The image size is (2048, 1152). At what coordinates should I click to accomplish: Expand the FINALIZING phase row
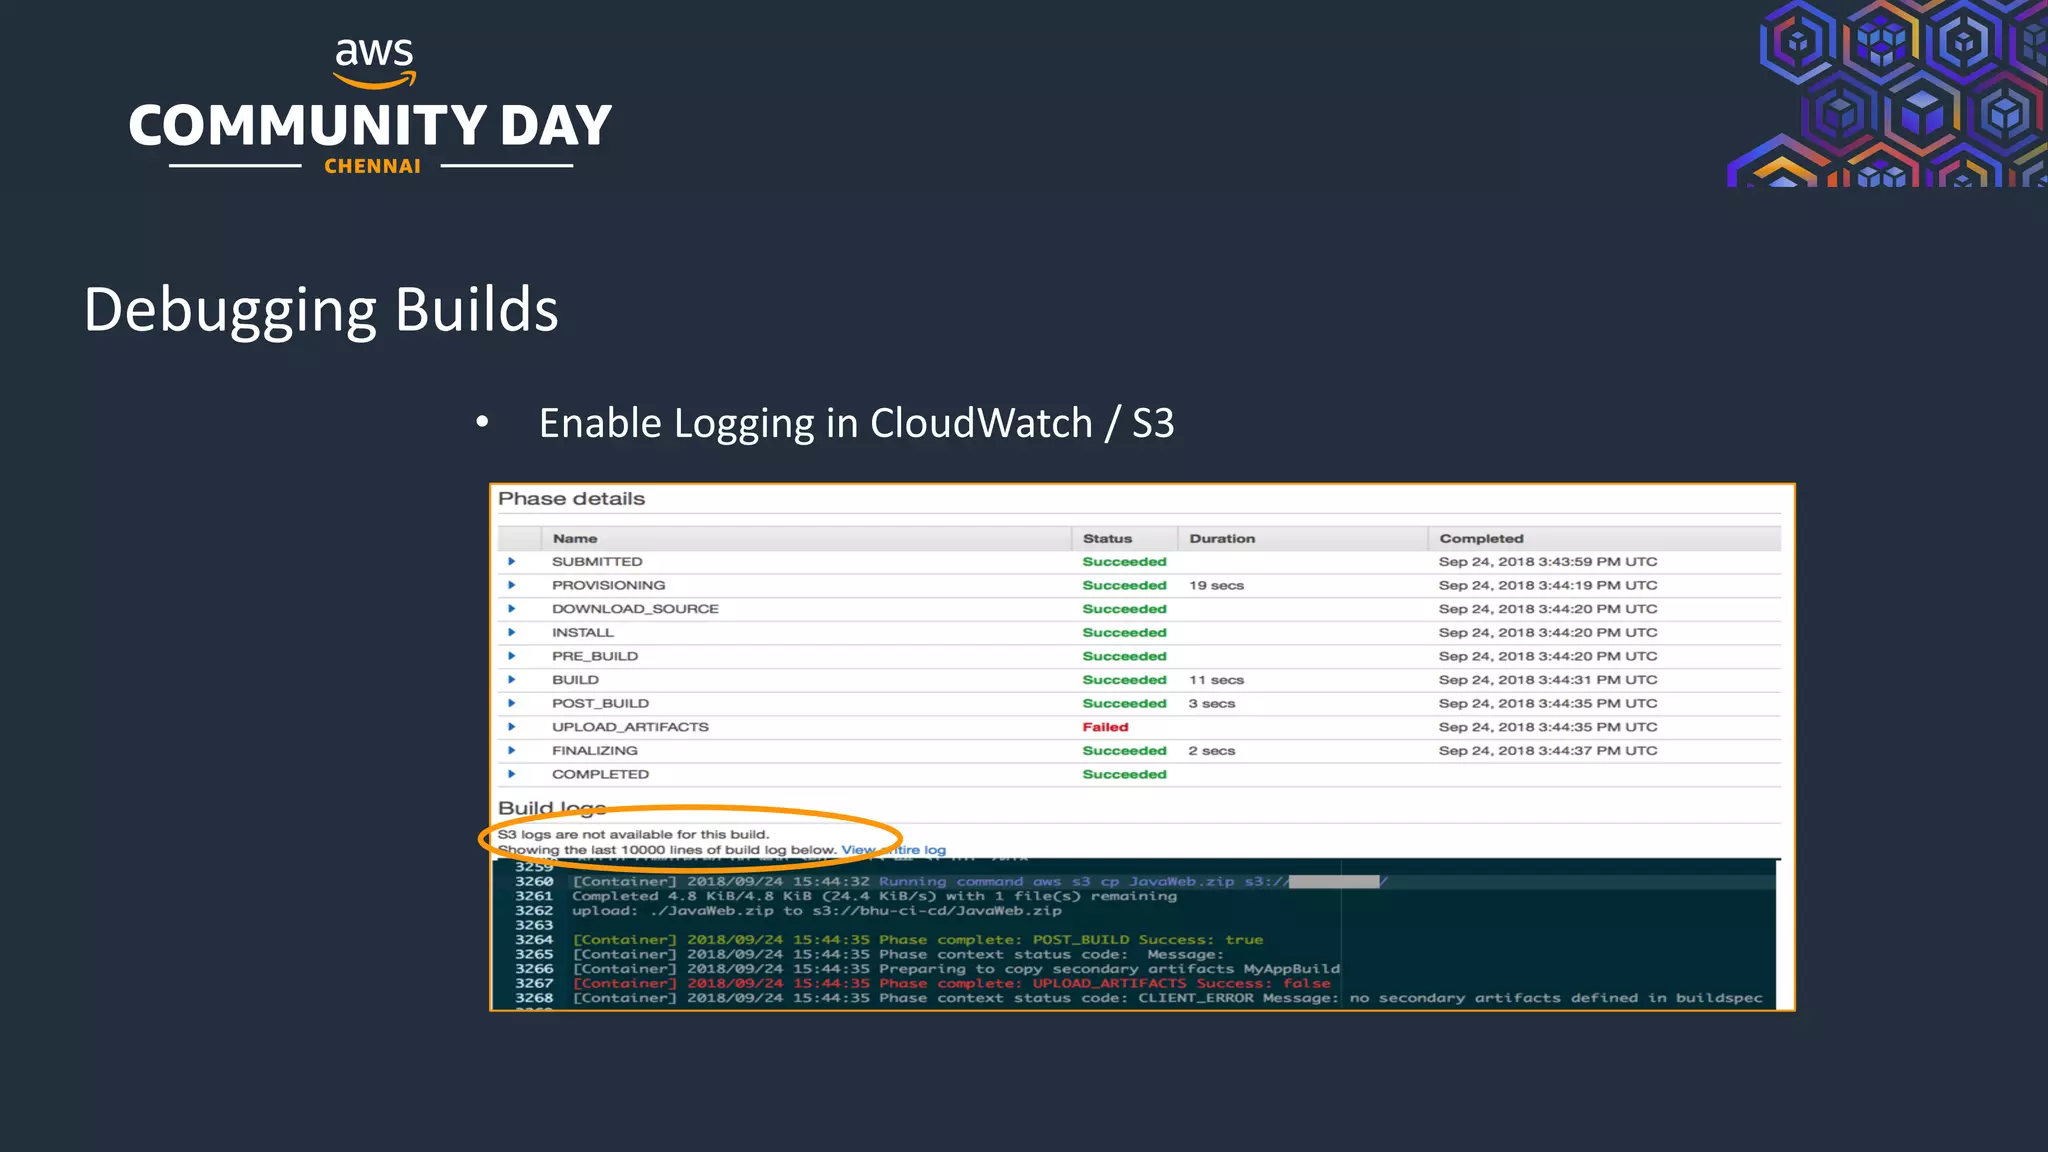tap(511, 751)
